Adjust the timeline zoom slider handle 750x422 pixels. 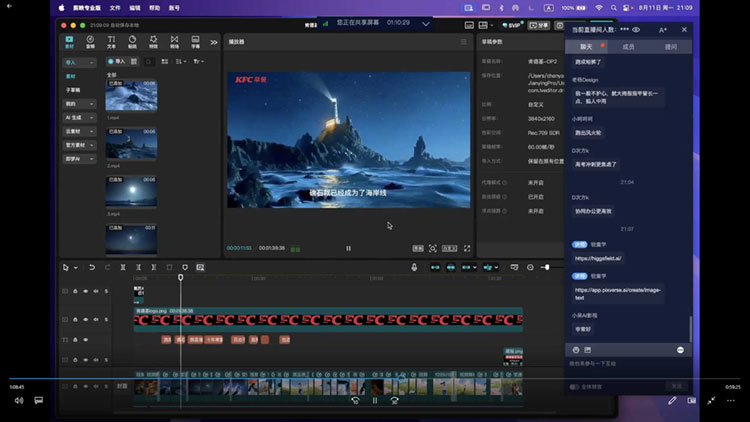pyautogui.click(x=547, y=267)
